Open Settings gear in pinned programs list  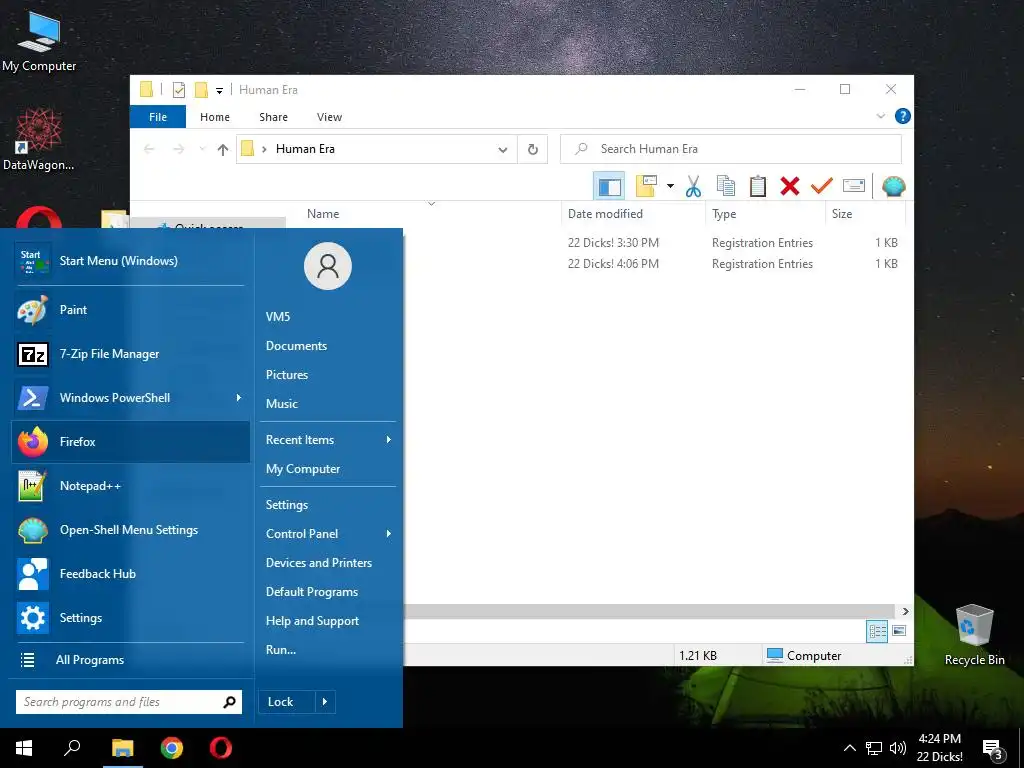tap(131, 618)
